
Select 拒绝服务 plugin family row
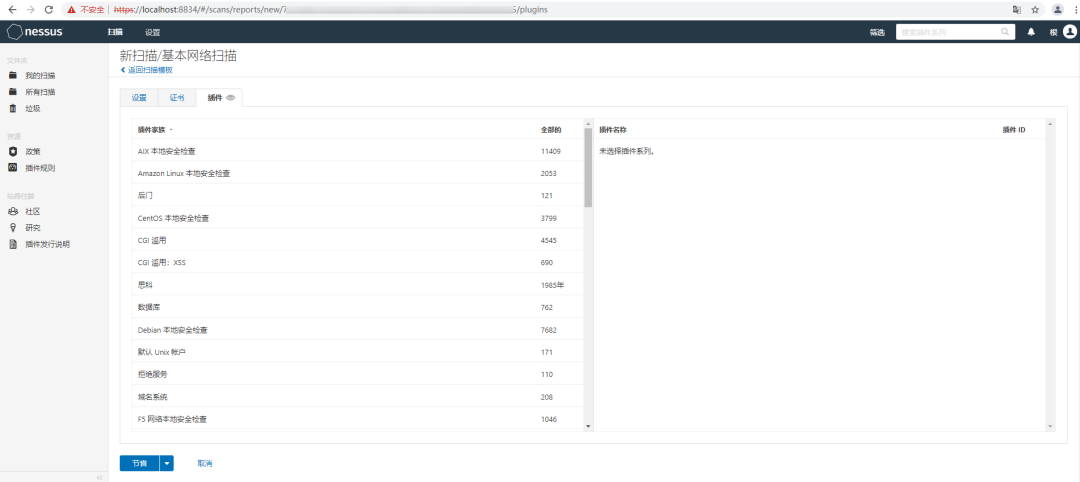pyautogui.click(x=357, y=375)
